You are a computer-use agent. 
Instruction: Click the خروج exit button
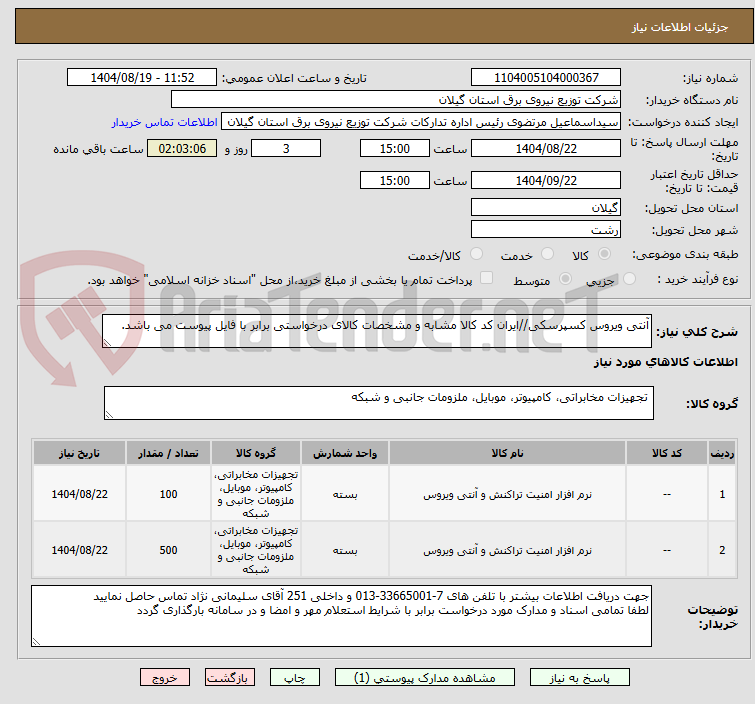[x=165, y=677]
